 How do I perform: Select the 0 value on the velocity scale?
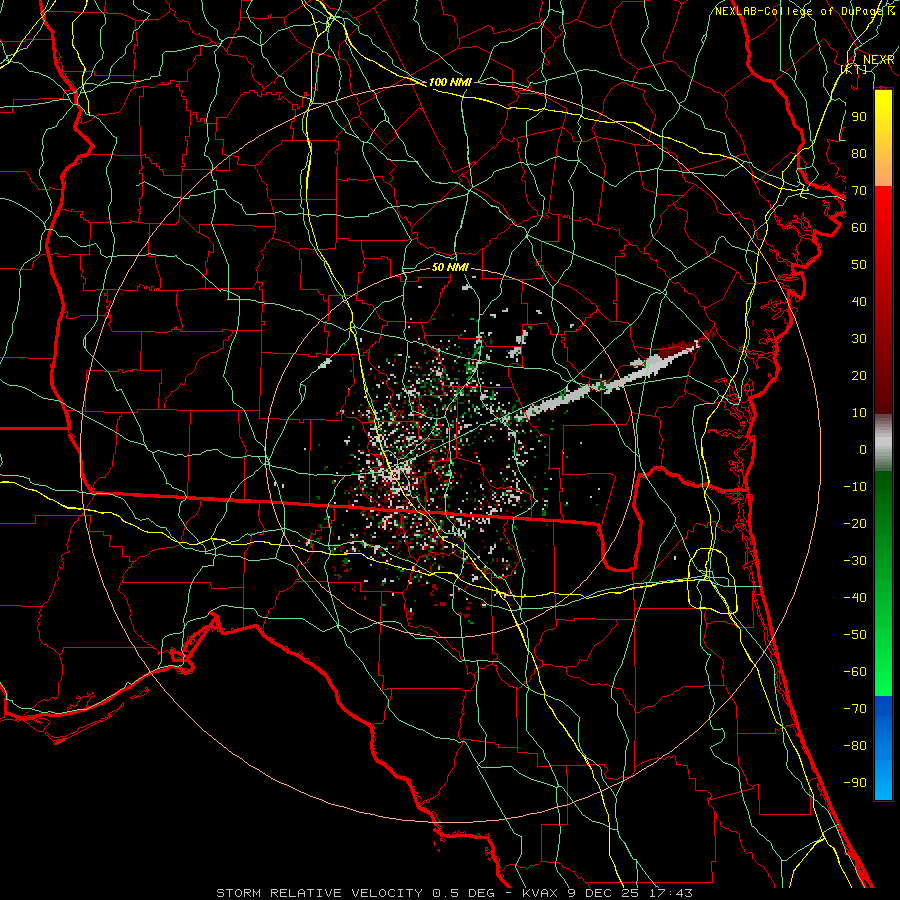click(863, 449)
